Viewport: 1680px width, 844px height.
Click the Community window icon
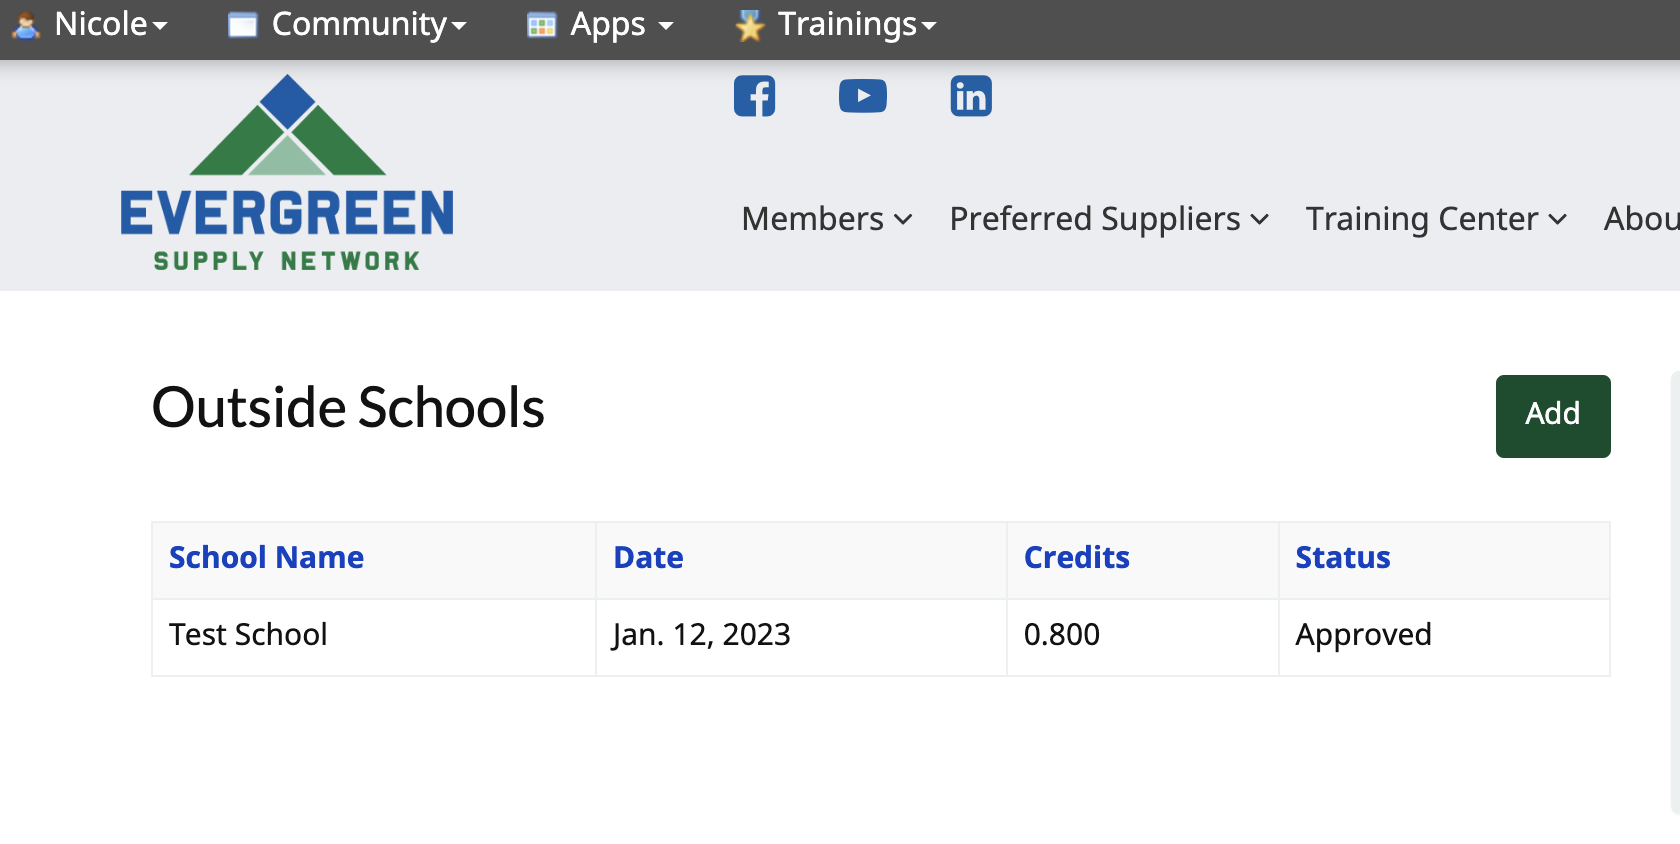(x=243, y=25)
